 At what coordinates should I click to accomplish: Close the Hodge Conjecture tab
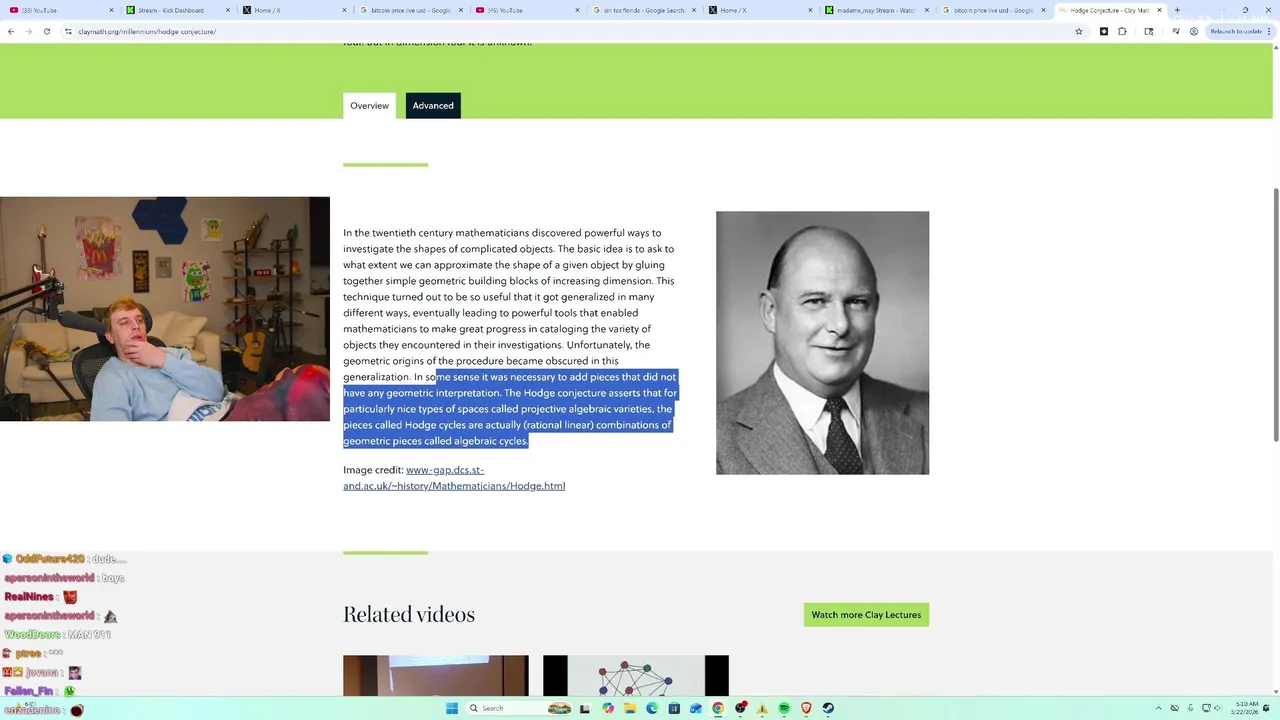[1160, 10]
